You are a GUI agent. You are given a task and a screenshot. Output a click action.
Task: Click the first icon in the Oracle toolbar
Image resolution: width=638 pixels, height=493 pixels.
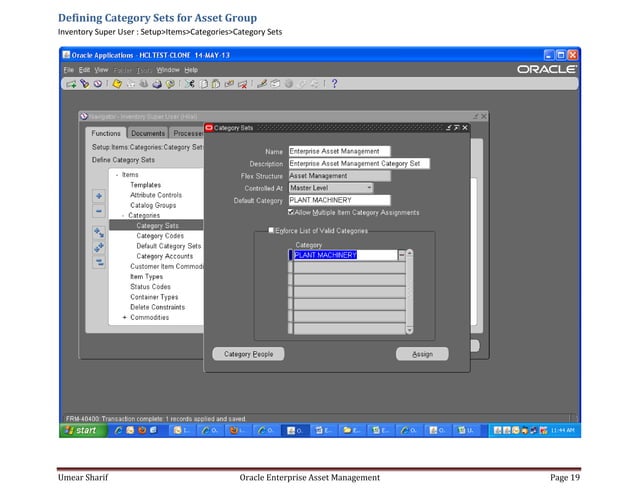pos(72,84)
